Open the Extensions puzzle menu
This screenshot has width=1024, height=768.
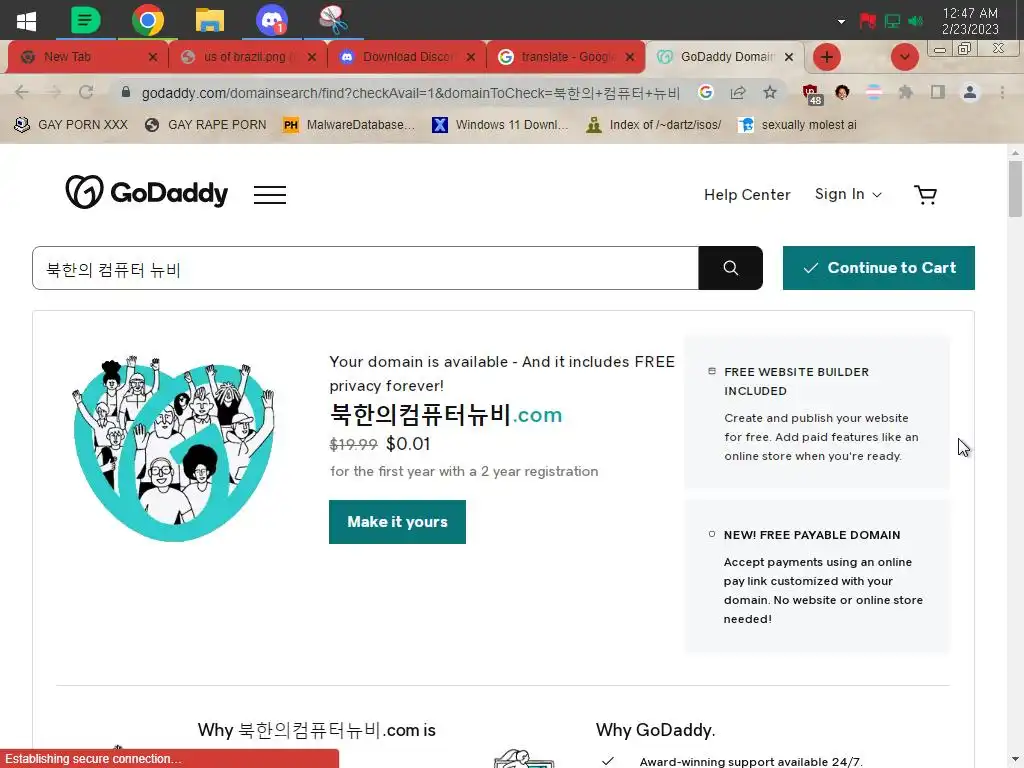pos(906,93)
